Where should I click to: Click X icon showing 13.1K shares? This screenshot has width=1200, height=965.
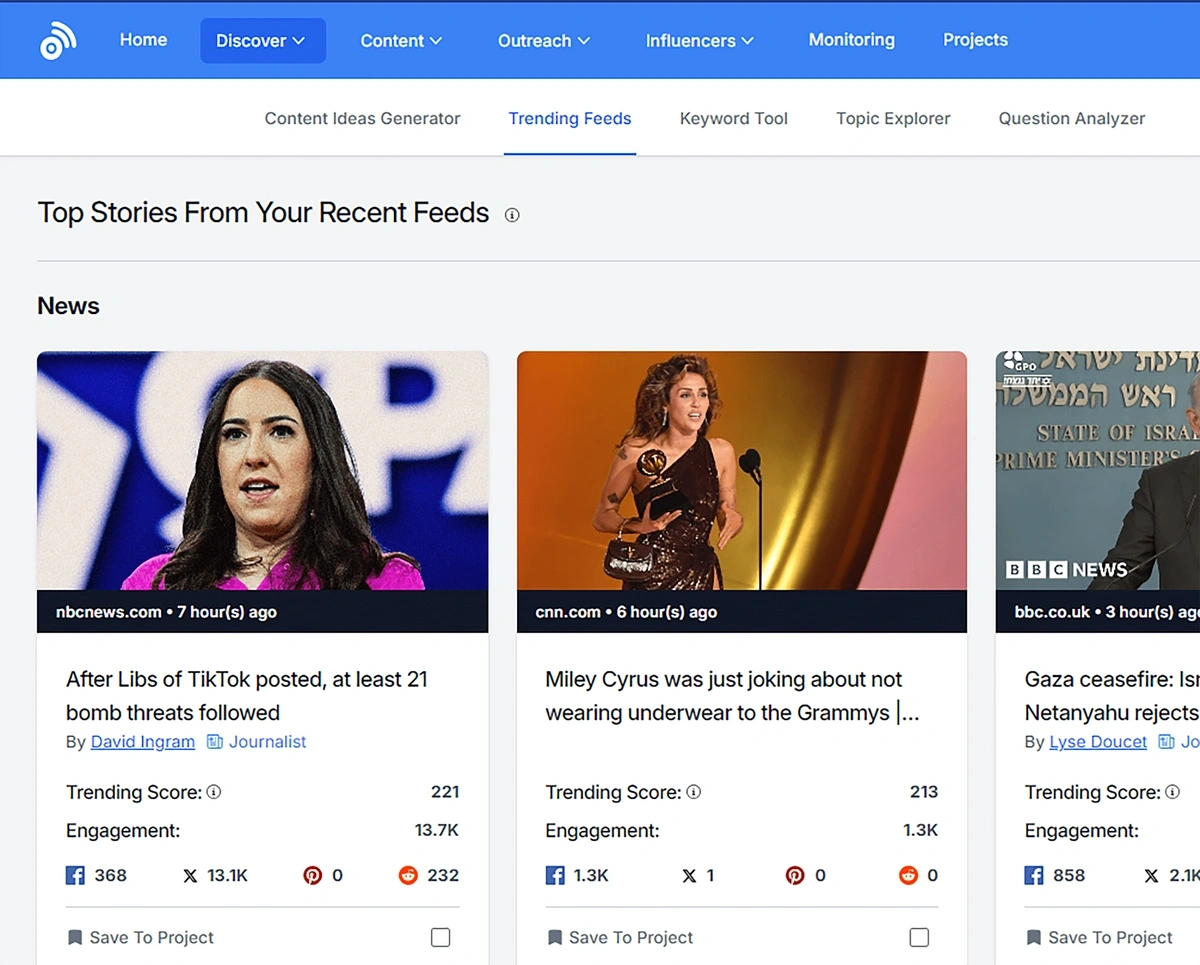click(x=190, y=876)
